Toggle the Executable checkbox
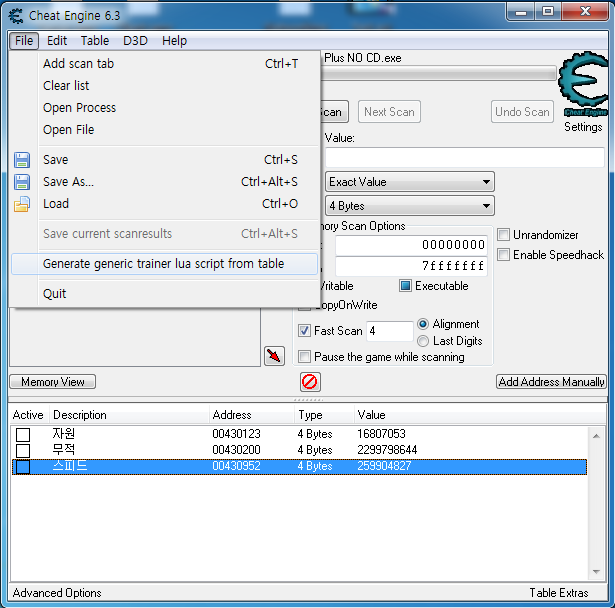This screenshot has width=615, height=608. pyautogui.click(x=405, y=286)
